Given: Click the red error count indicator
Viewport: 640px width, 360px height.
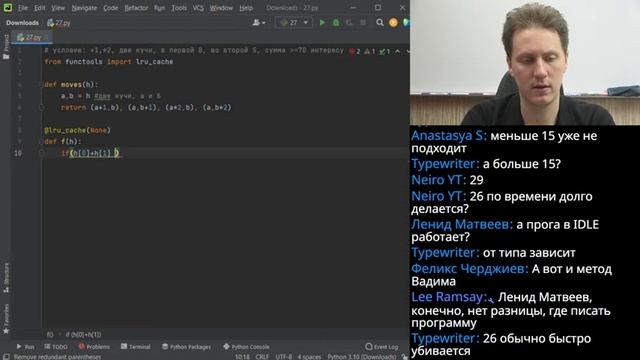Looking at the screenshot, I should pos(355,51).
